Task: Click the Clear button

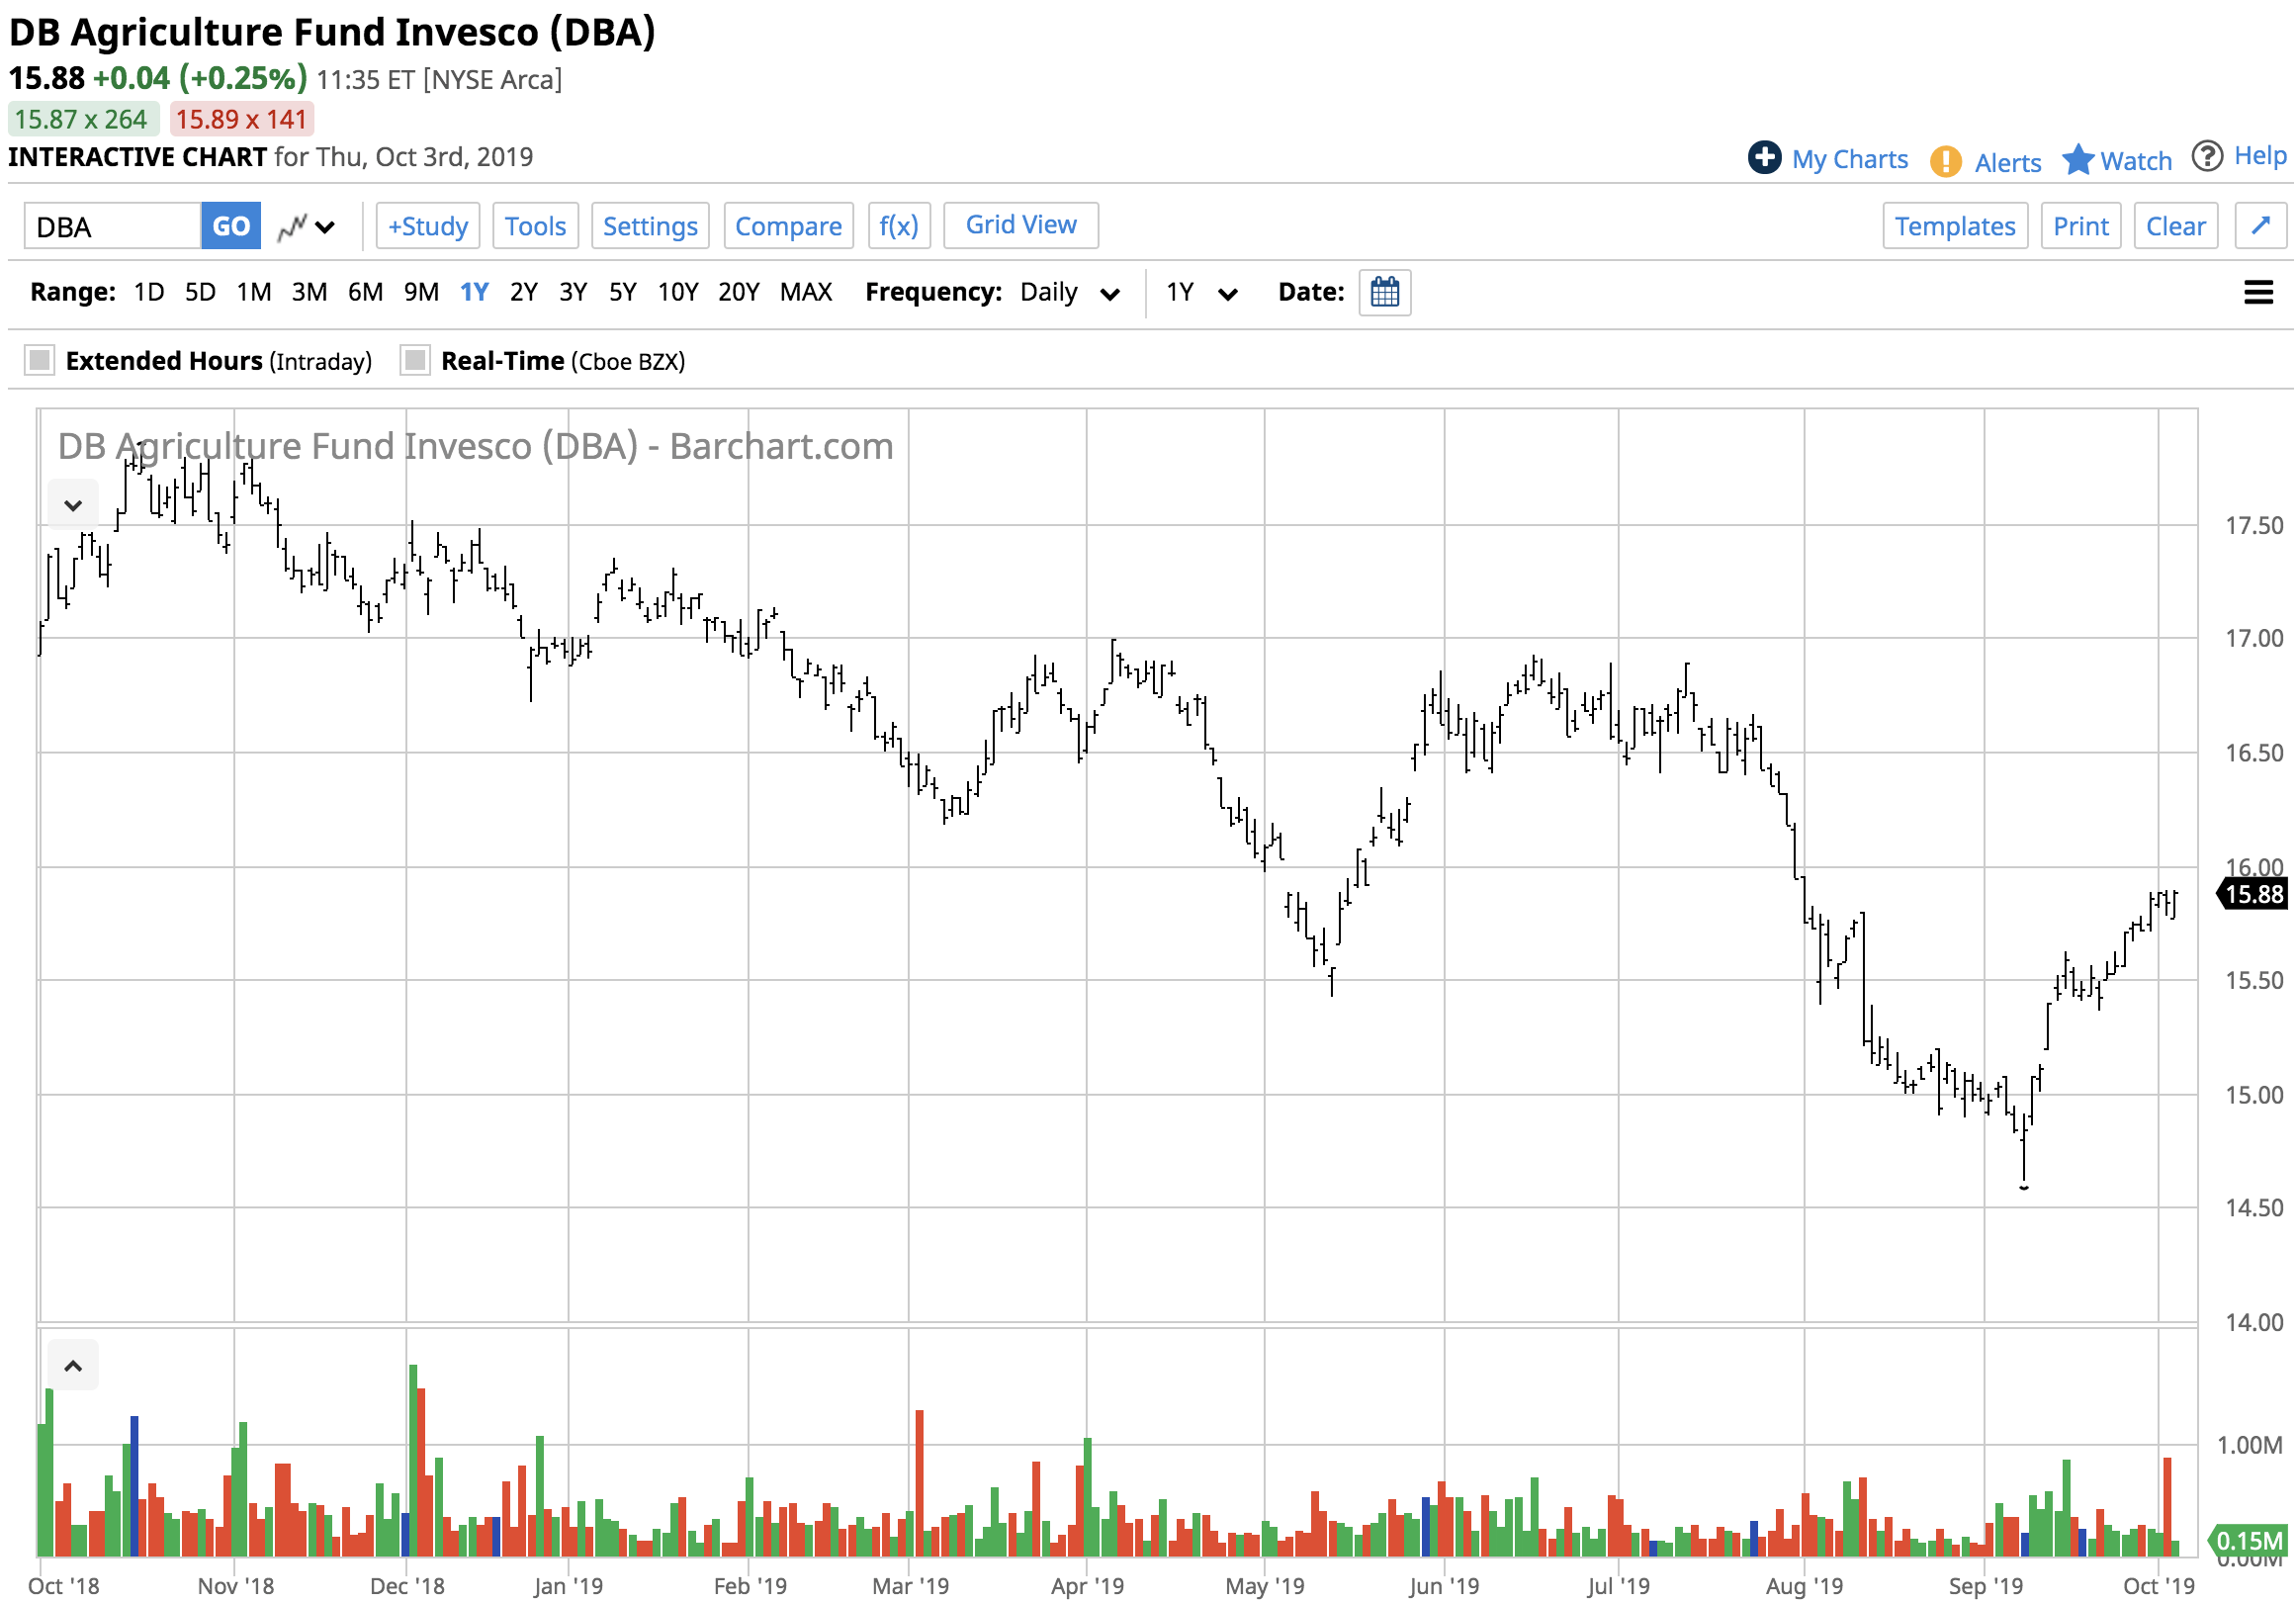Action: 2175,225
